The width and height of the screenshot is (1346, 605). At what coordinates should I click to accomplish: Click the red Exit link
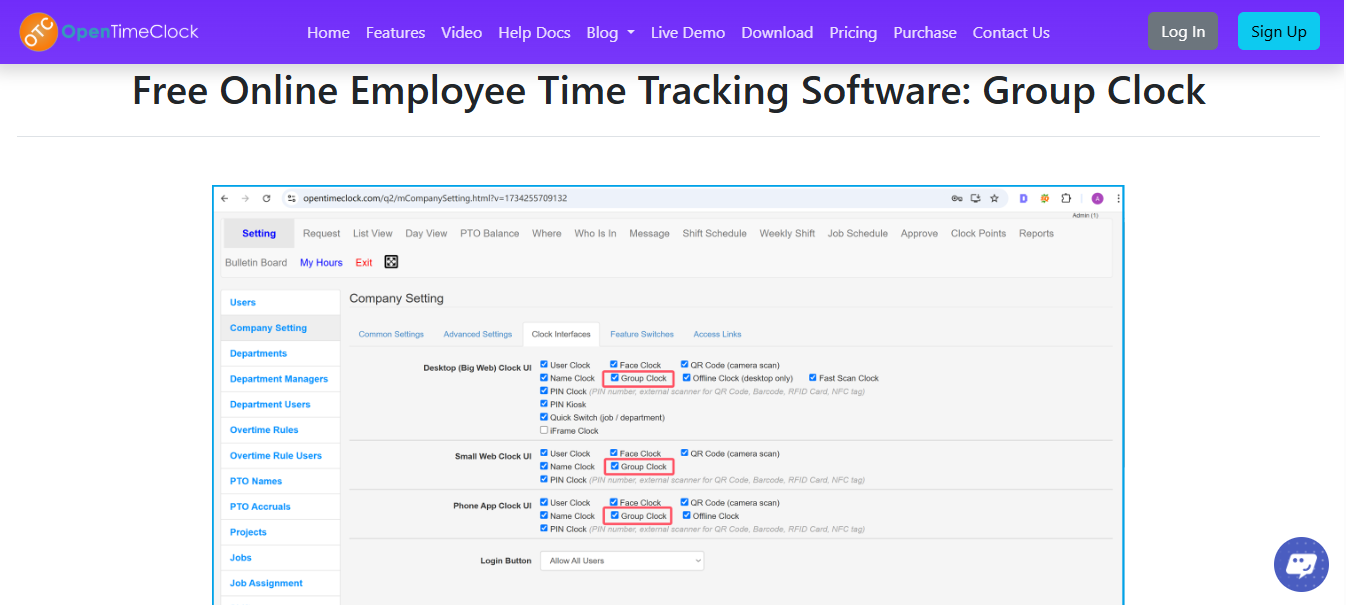point(364,262)
